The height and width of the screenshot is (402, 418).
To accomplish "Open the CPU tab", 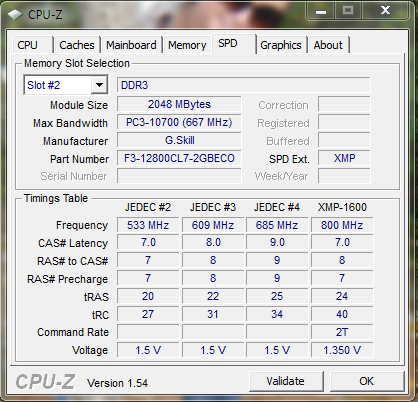I will tap(29, 45).
